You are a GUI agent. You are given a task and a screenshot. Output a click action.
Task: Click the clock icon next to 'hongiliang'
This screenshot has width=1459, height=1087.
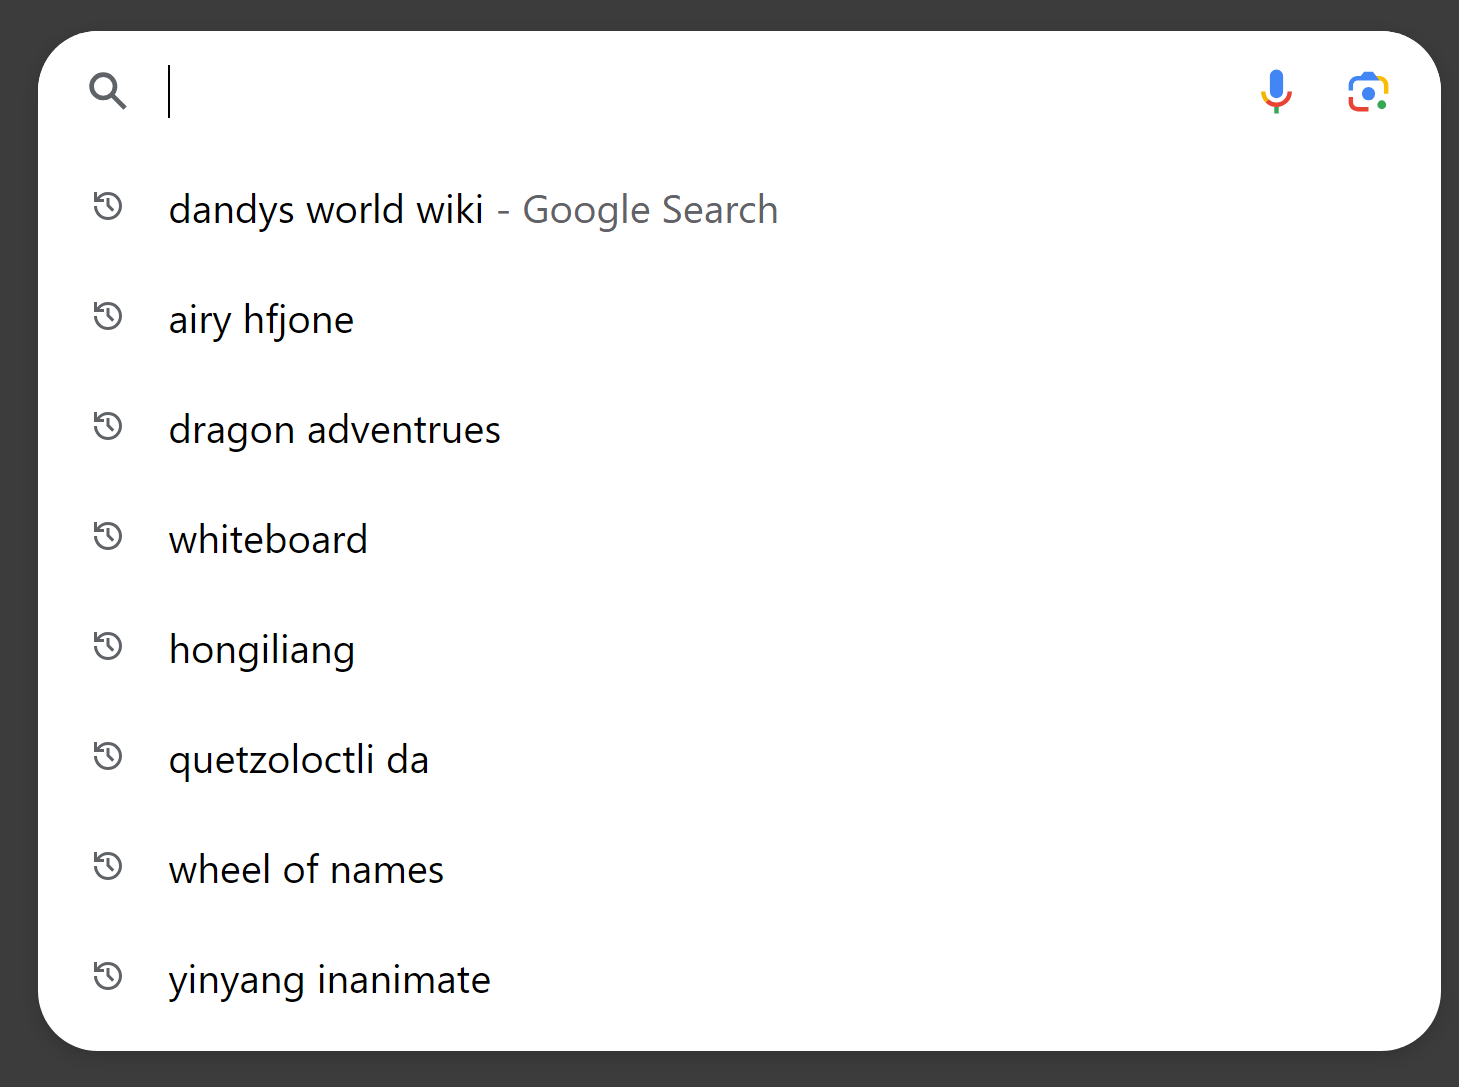[x=108, y=647]
